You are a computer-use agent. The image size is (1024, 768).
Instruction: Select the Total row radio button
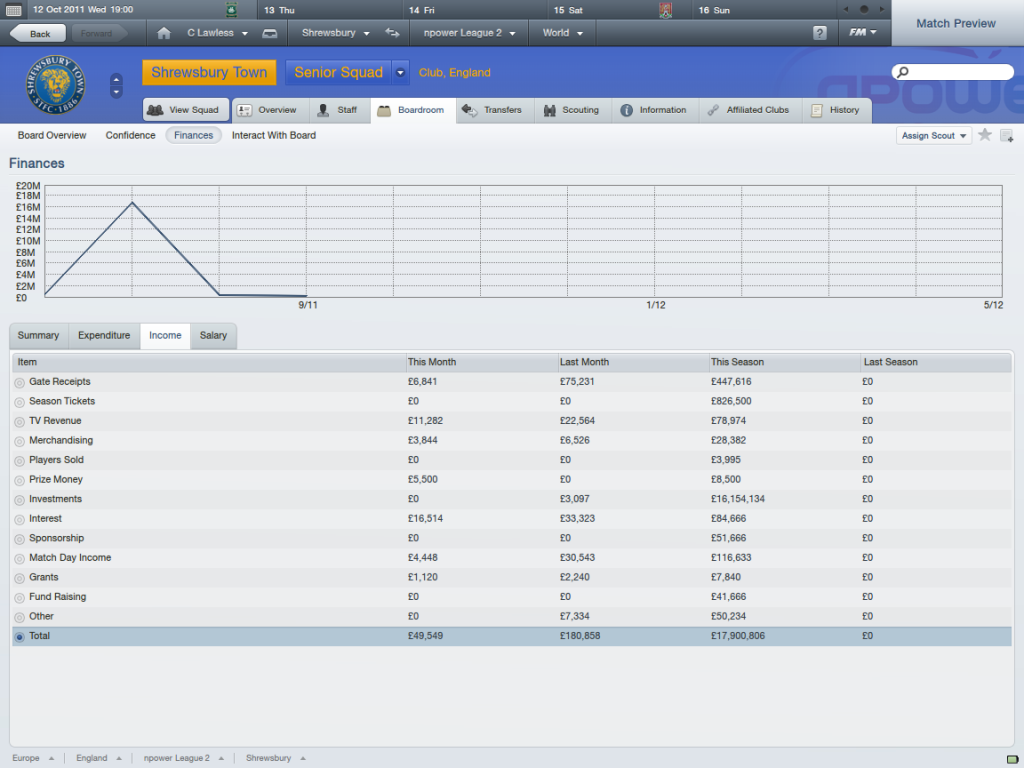pyautogui.click(x=20, y=637)
